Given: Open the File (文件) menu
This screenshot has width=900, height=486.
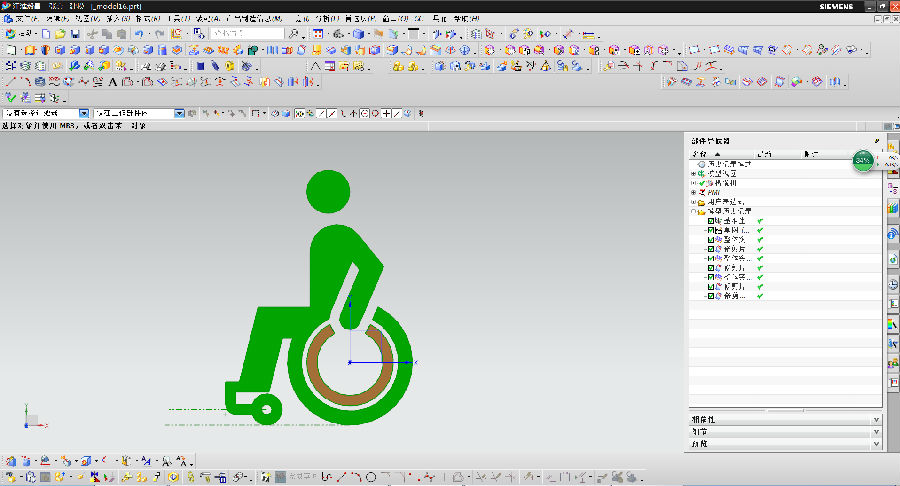Looking at the screenshot, I should pyautogui.click(x=26, y=19).
